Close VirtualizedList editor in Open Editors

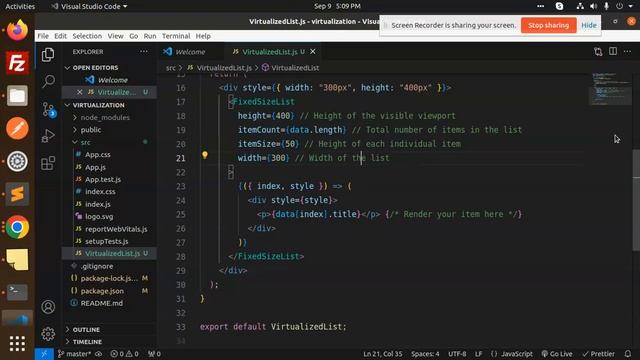pos(80,92)
